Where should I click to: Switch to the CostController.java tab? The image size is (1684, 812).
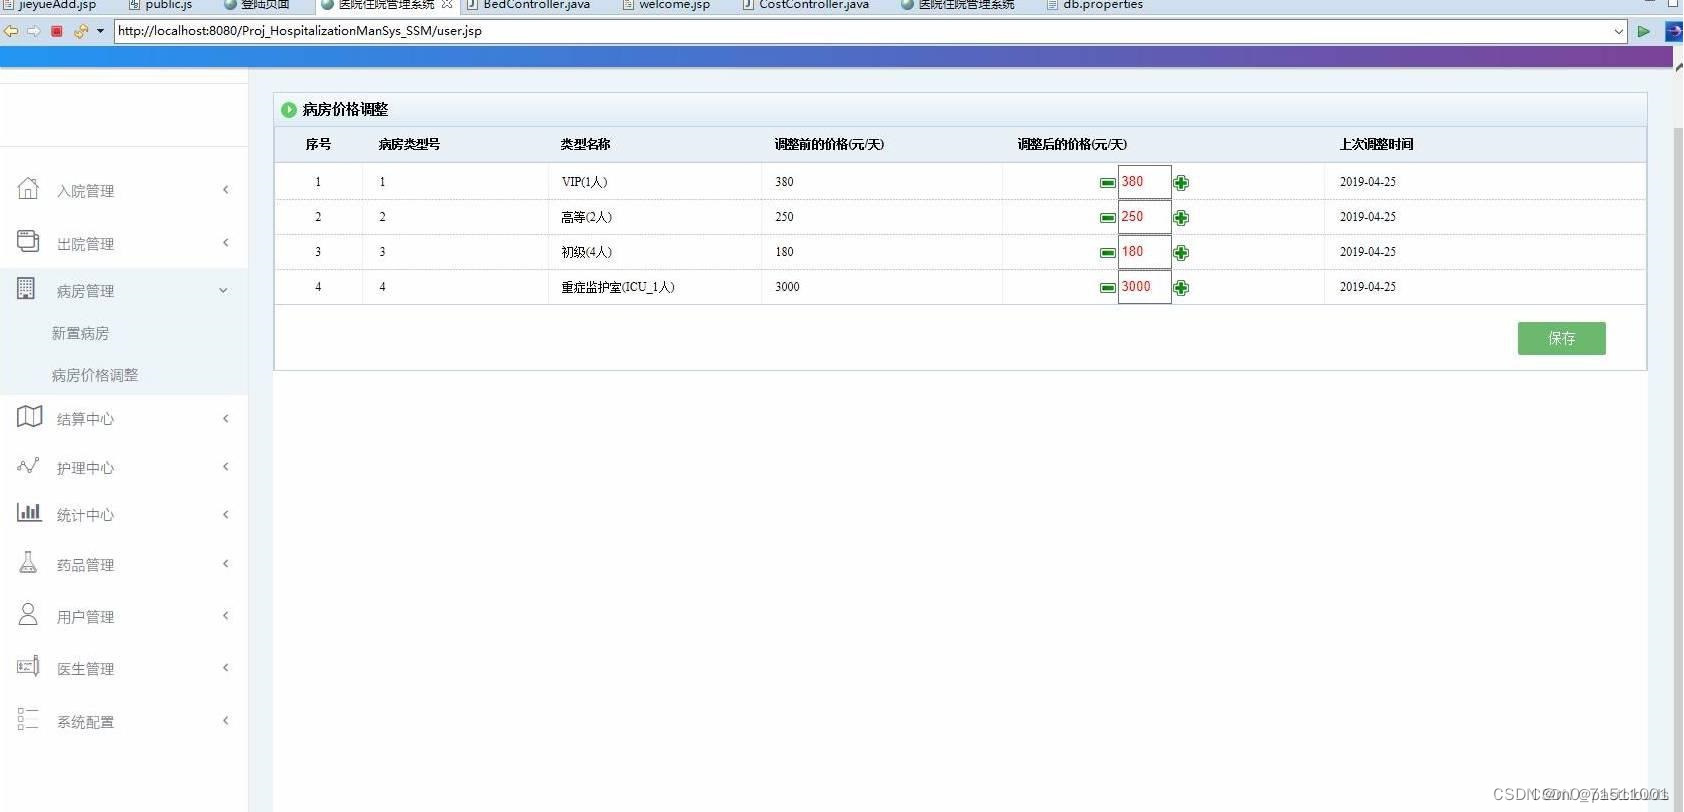tap(805, 5)
